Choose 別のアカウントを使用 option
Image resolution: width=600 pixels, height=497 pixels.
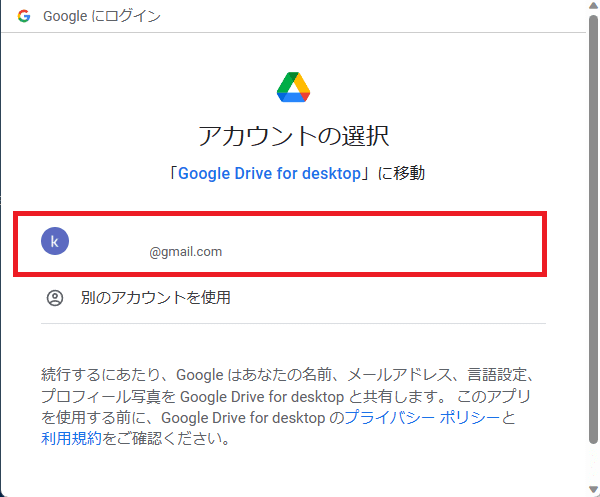coord(293,298)
